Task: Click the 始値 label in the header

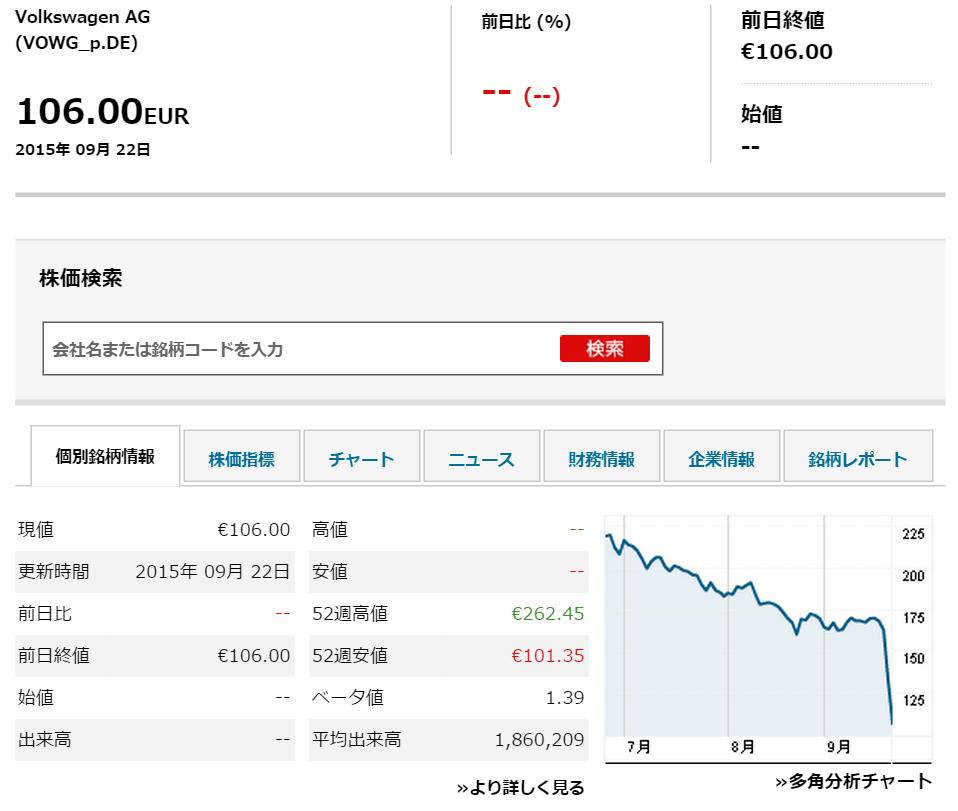Action: point(762,114)
